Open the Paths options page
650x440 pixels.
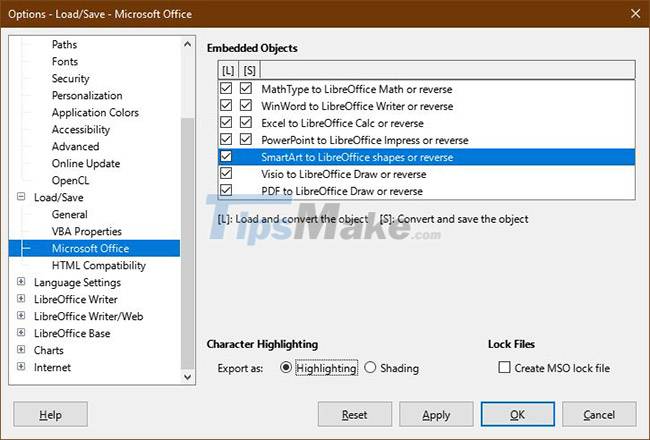pyautogui.click(x=64, y=44)
